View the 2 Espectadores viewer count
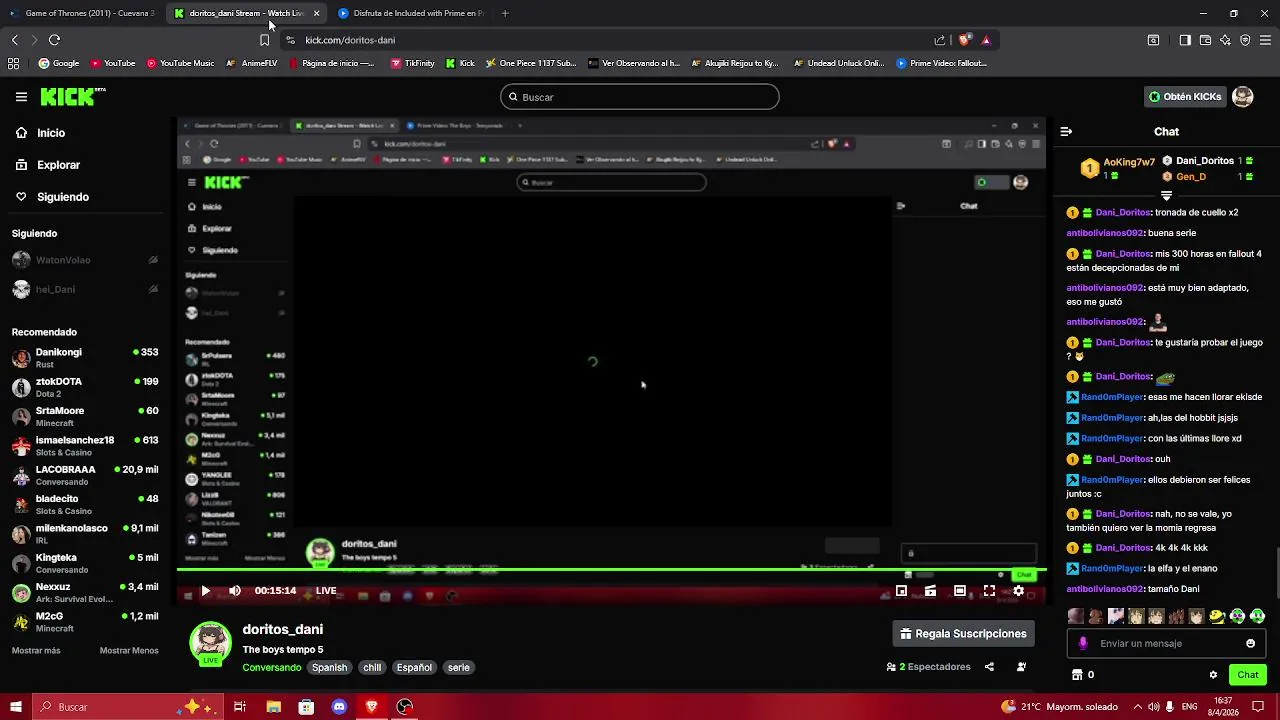This screenshot has width=1280, height=720. click(928, 667)
